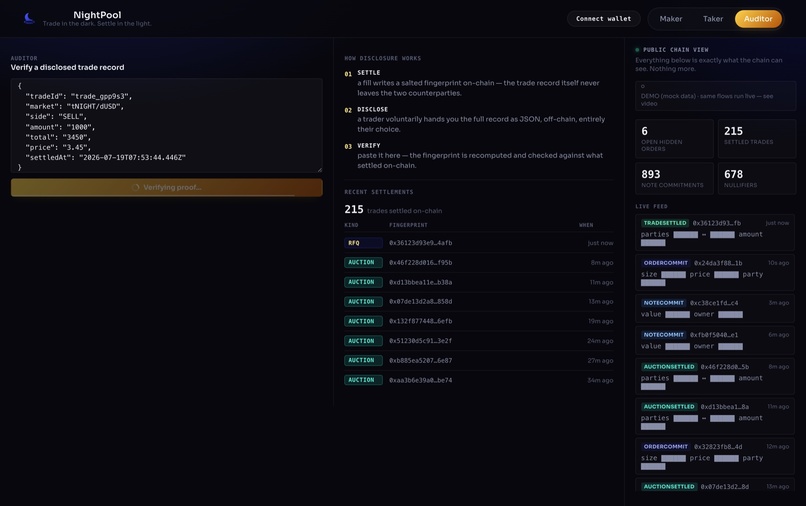Click the NightPool title text
Image resolution: width=806 pixels, height=506 pixels.
(97, 15)
